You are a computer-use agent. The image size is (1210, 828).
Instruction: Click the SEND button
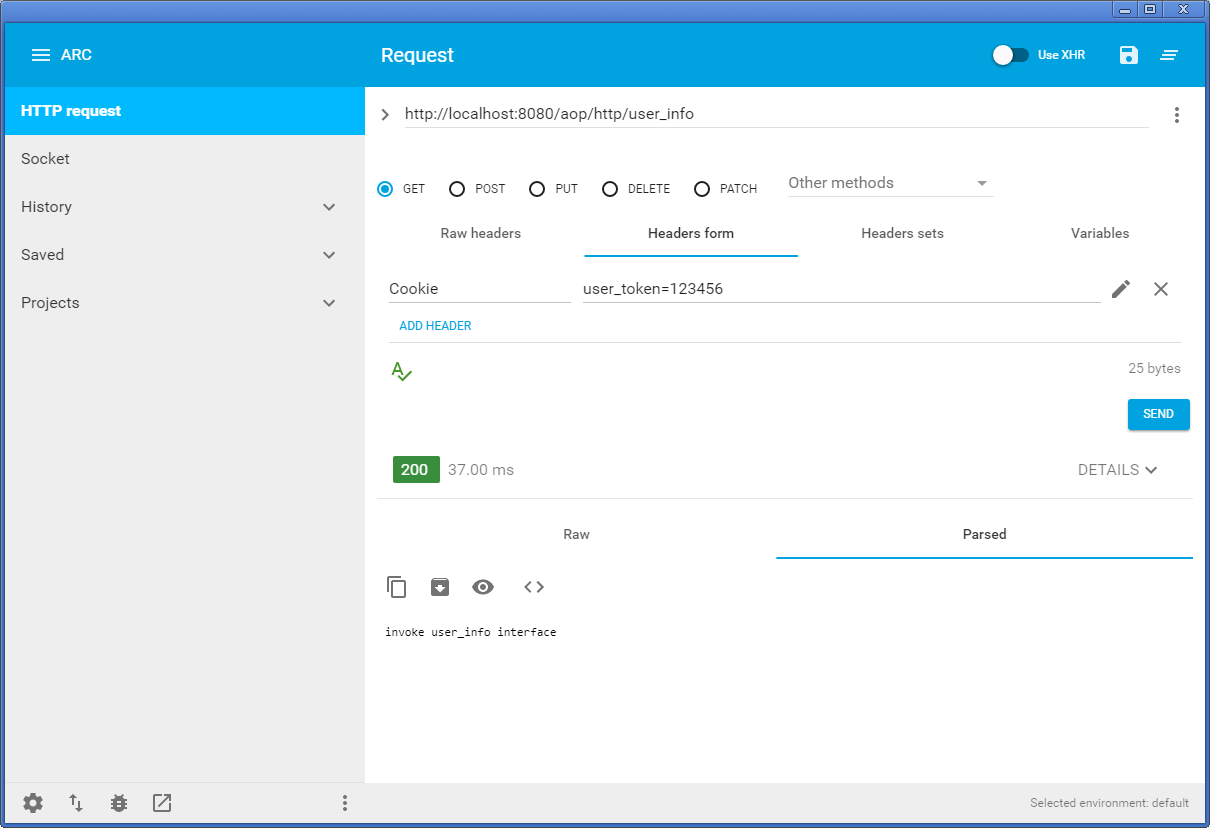click(x=1159, y=414)
